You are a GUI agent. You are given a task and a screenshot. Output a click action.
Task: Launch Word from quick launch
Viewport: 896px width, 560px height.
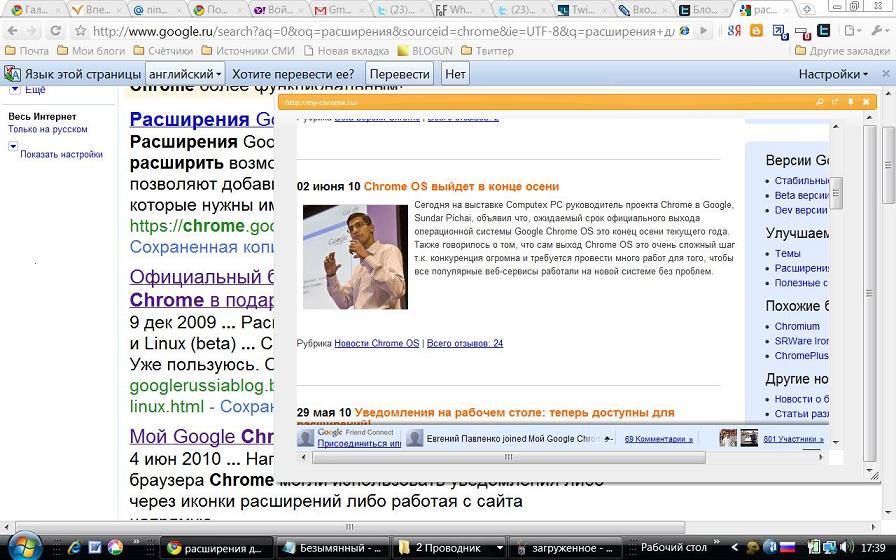[x=94, y=547]
